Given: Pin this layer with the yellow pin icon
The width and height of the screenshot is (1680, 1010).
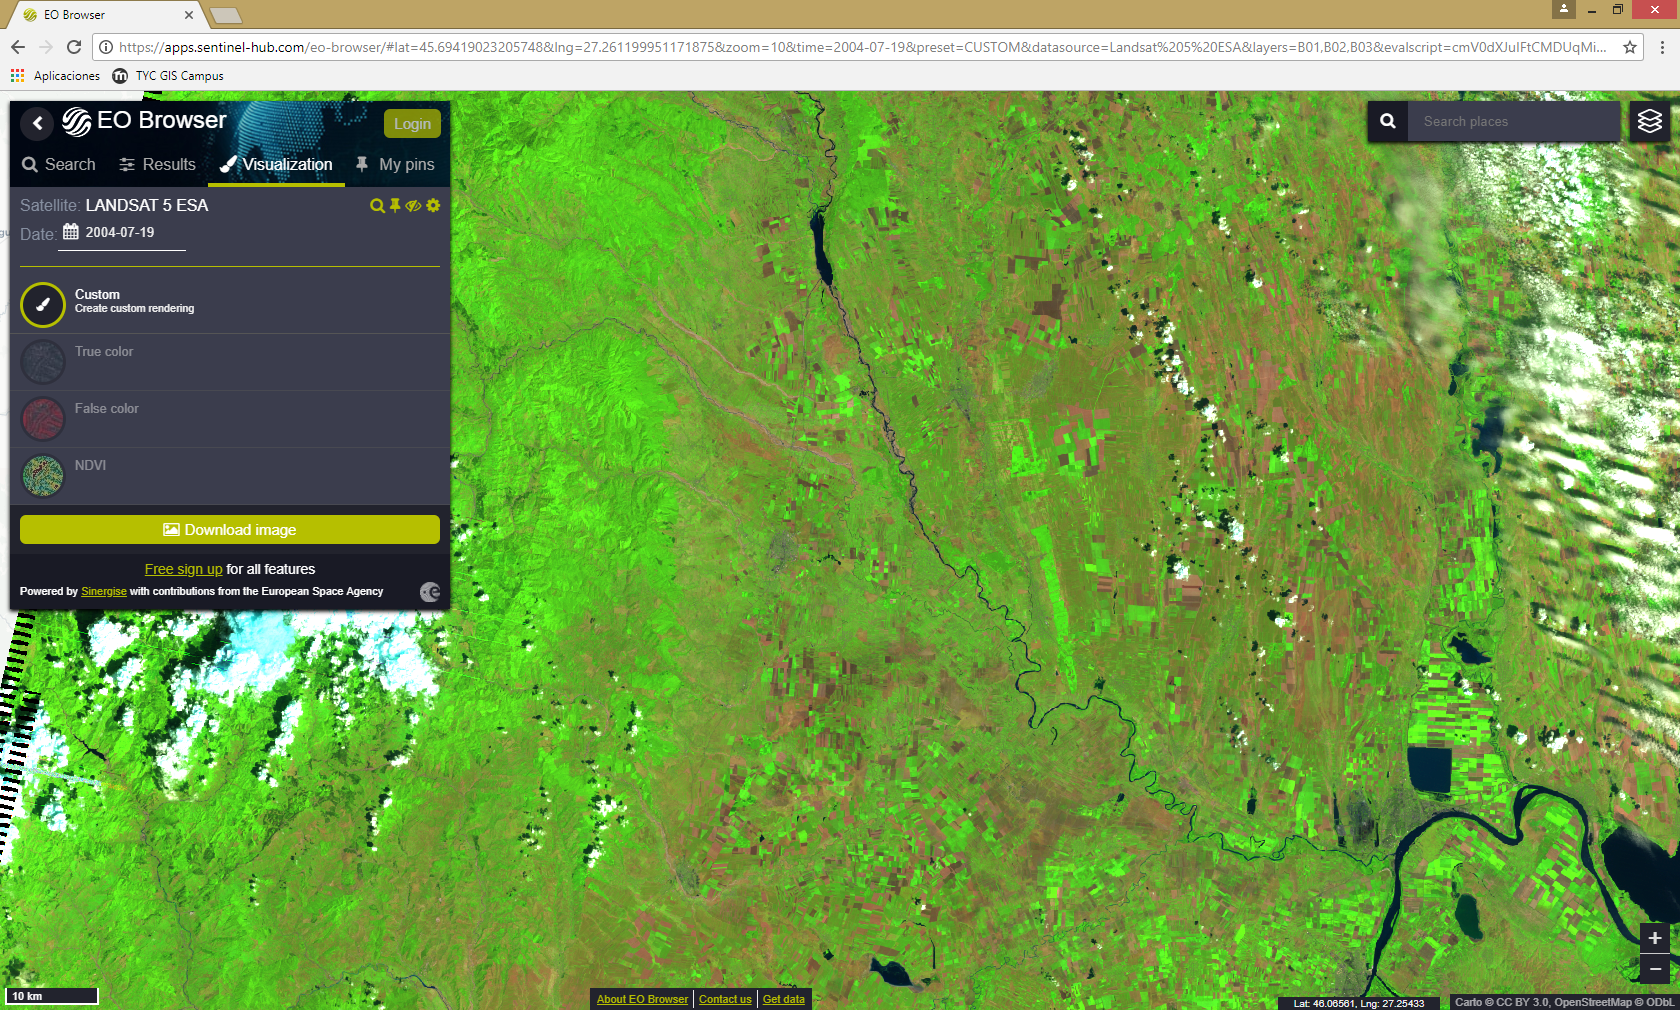Looking at the screenshot, I should point(395,205).
